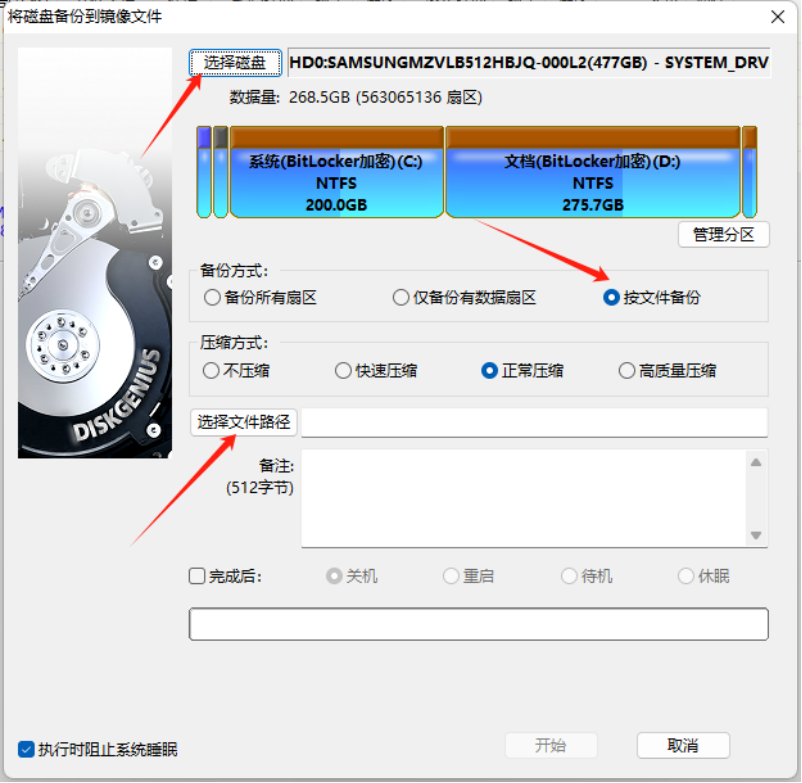Screen dimensions: 802x783
Task: Click the 取消 button
Action: [x=683, y=746]
